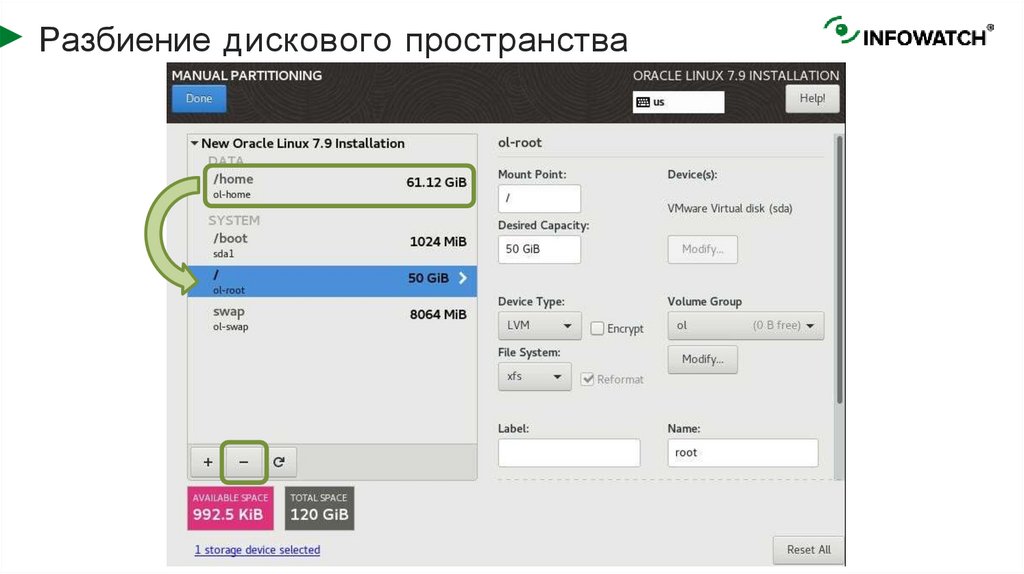Open the Volume Group ol dropdown
The image size is (1024, 574).
(745, 325)
